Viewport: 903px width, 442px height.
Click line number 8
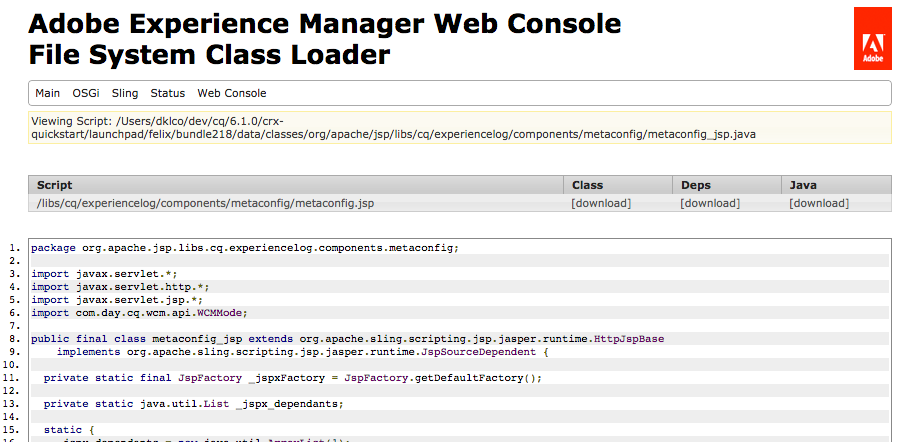[15, 339]
